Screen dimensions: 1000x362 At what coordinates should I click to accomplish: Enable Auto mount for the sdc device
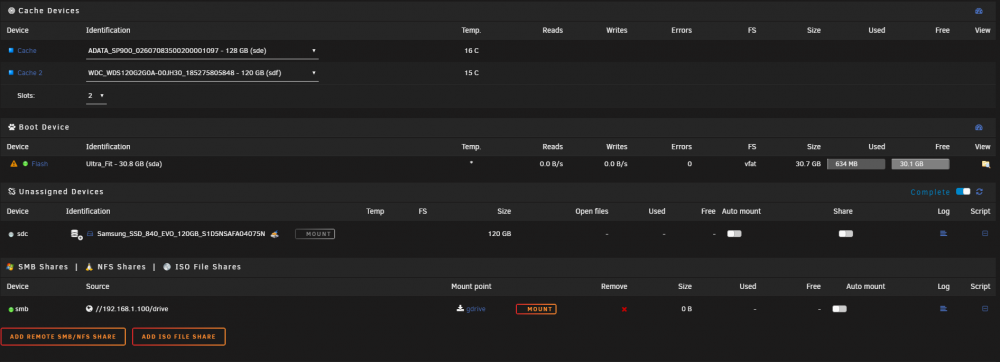click(734, 234)
